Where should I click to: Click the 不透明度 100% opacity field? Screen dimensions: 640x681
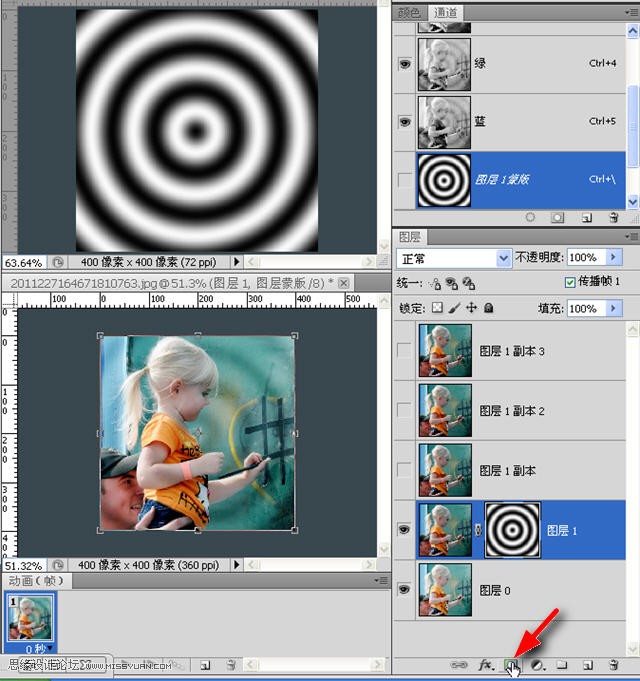click(x=586, y=257)
